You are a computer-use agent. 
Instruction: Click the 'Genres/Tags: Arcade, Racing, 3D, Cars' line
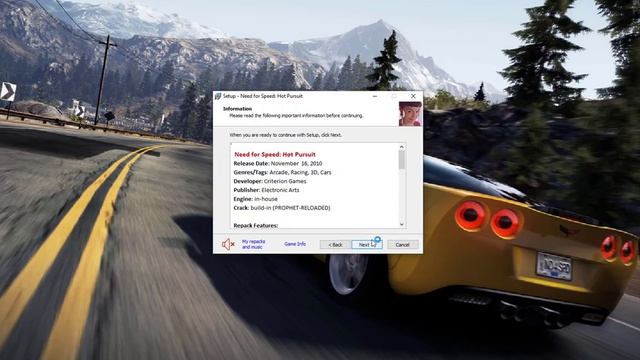[282, 172]
